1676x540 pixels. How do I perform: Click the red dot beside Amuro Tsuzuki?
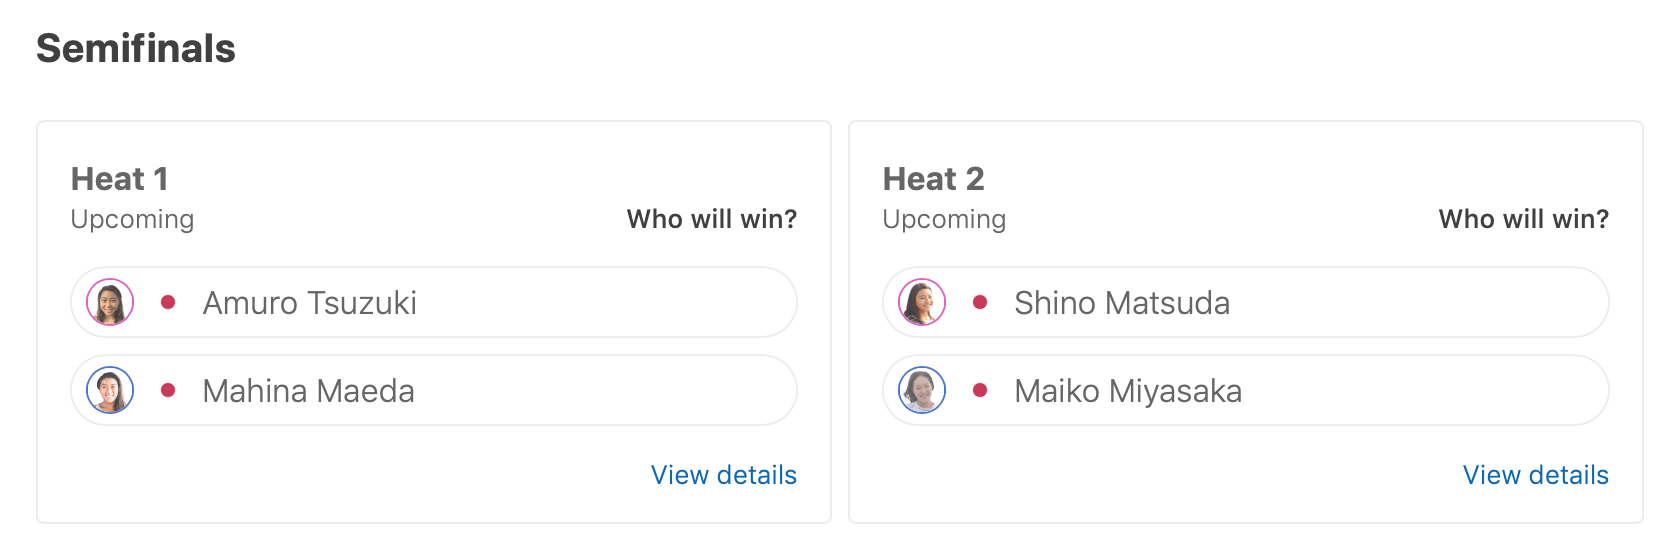point(168,302)
